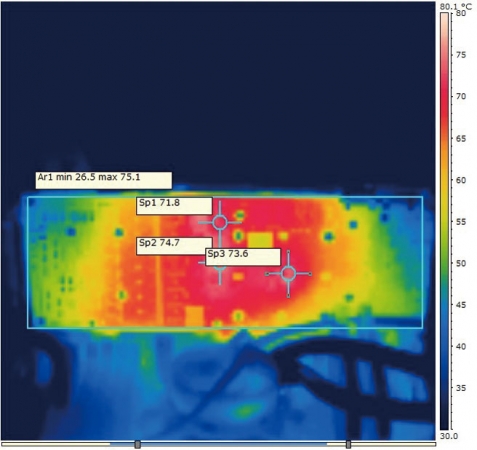Select the Sp1 crosshair spot marker
This screenshot has width=477, height=450.
pyautogui.click(x=220, y=222)
